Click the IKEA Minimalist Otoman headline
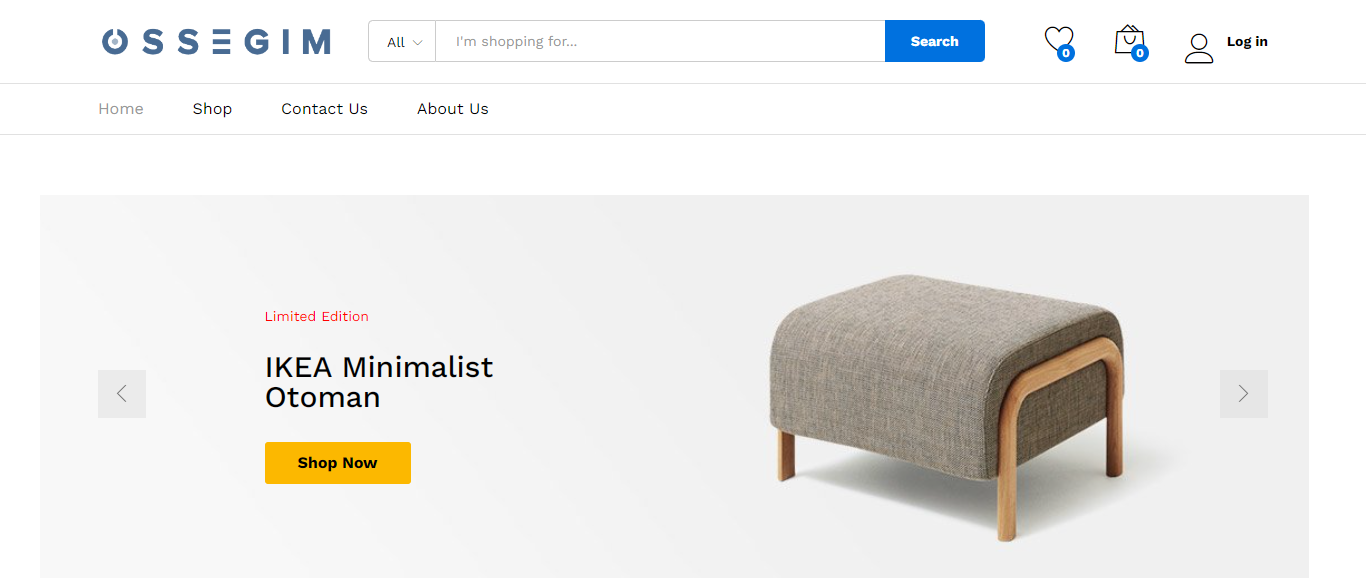This screenshot has width=1366, height=578. coord(379,382)
